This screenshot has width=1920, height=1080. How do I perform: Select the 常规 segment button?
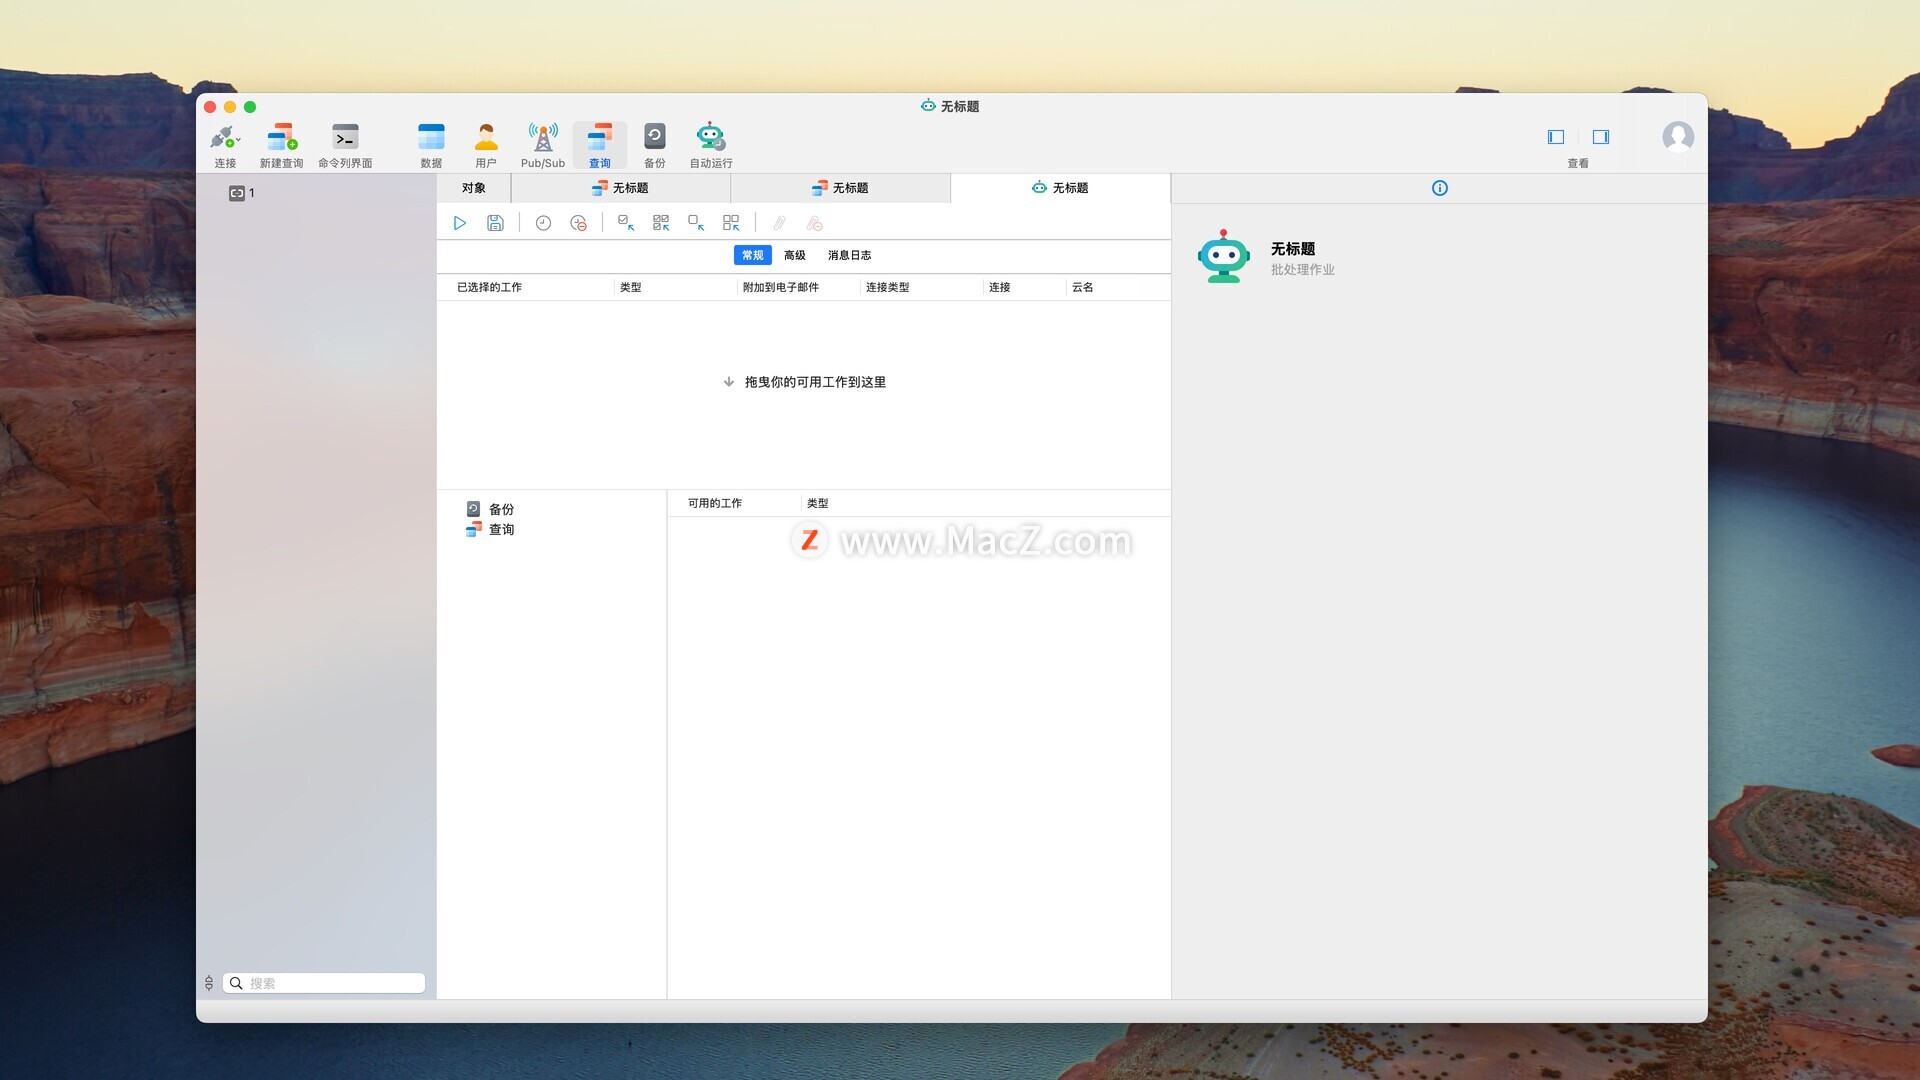click(752, 255)
